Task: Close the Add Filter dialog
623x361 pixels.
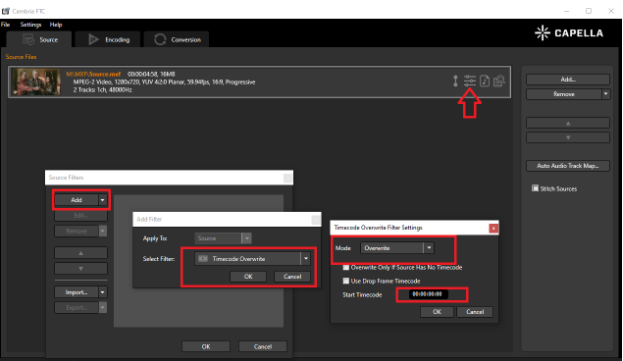Action: pos(316,220)
